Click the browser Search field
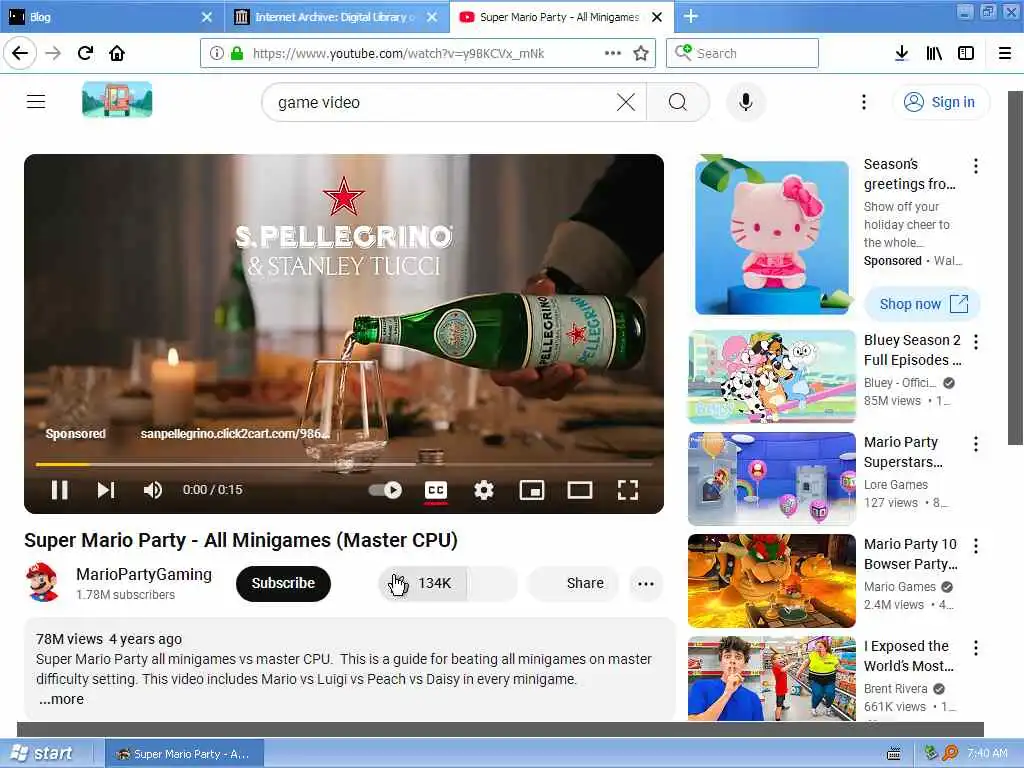This screenshot has width=1024, height=768. [x=742, y=53]
